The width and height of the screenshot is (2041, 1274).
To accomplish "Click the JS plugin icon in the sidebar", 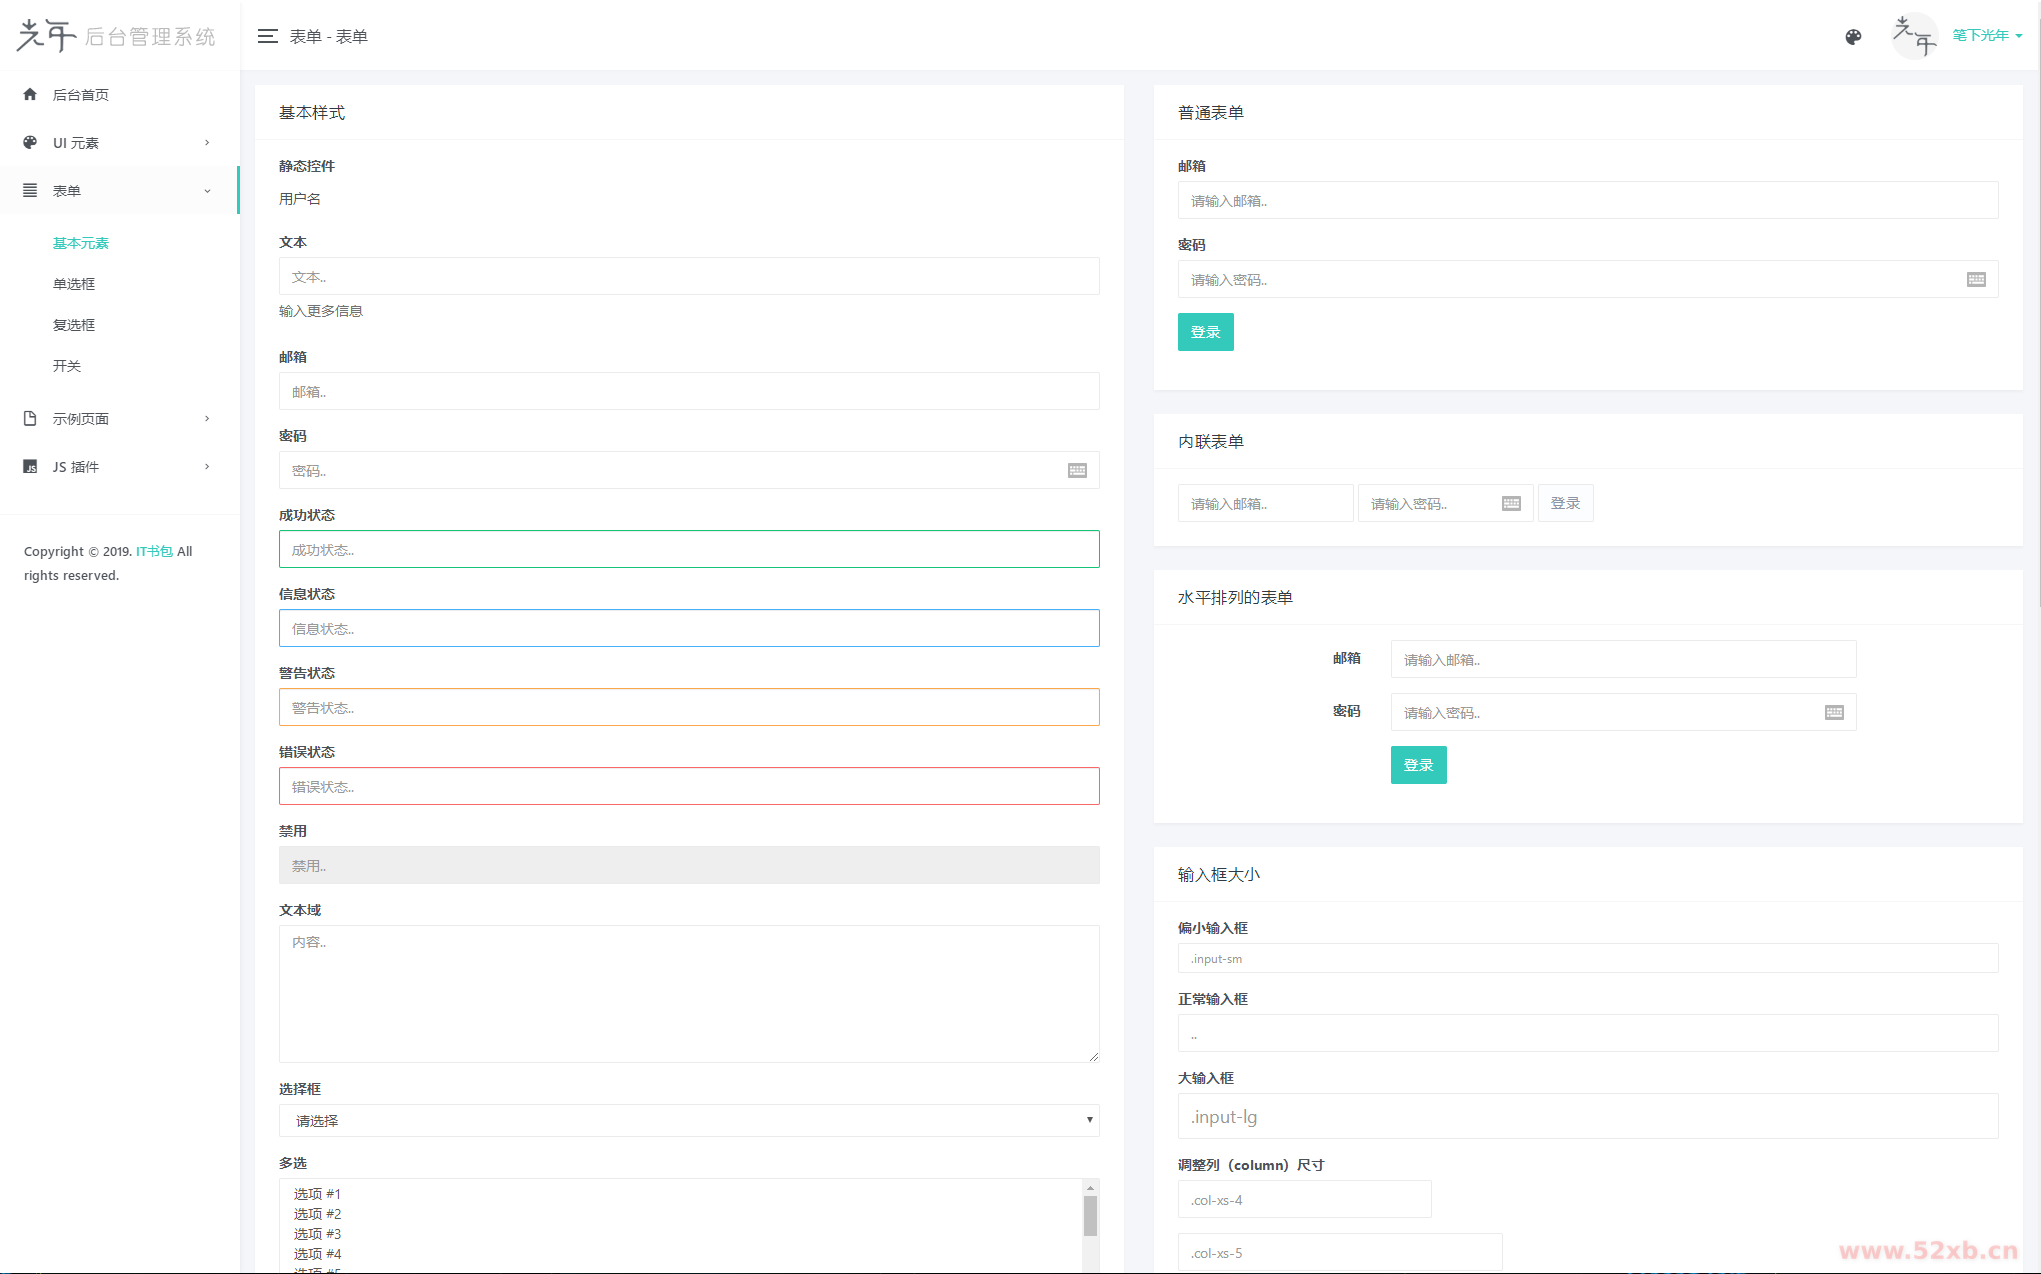I will pyautogui.click(x=30, y=467).
